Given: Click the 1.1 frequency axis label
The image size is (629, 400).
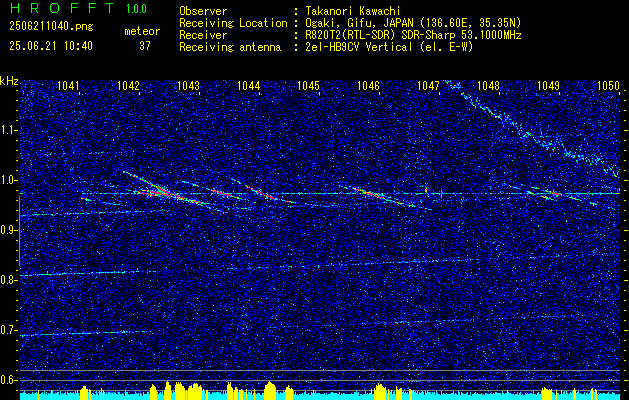Looking at the screenshot, I should [9, 130].
